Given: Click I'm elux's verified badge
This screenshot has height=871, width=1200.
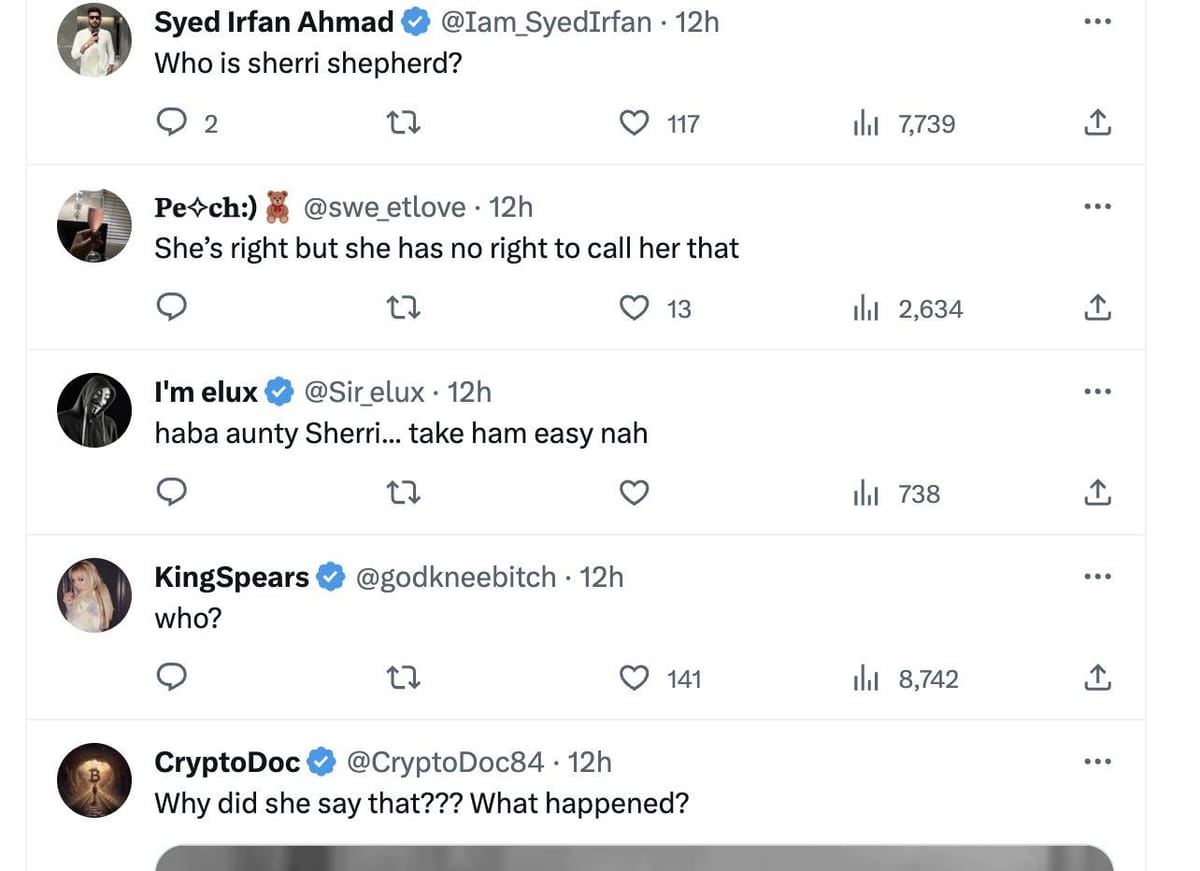Looking at the screenshot, I should coord(279,391).
